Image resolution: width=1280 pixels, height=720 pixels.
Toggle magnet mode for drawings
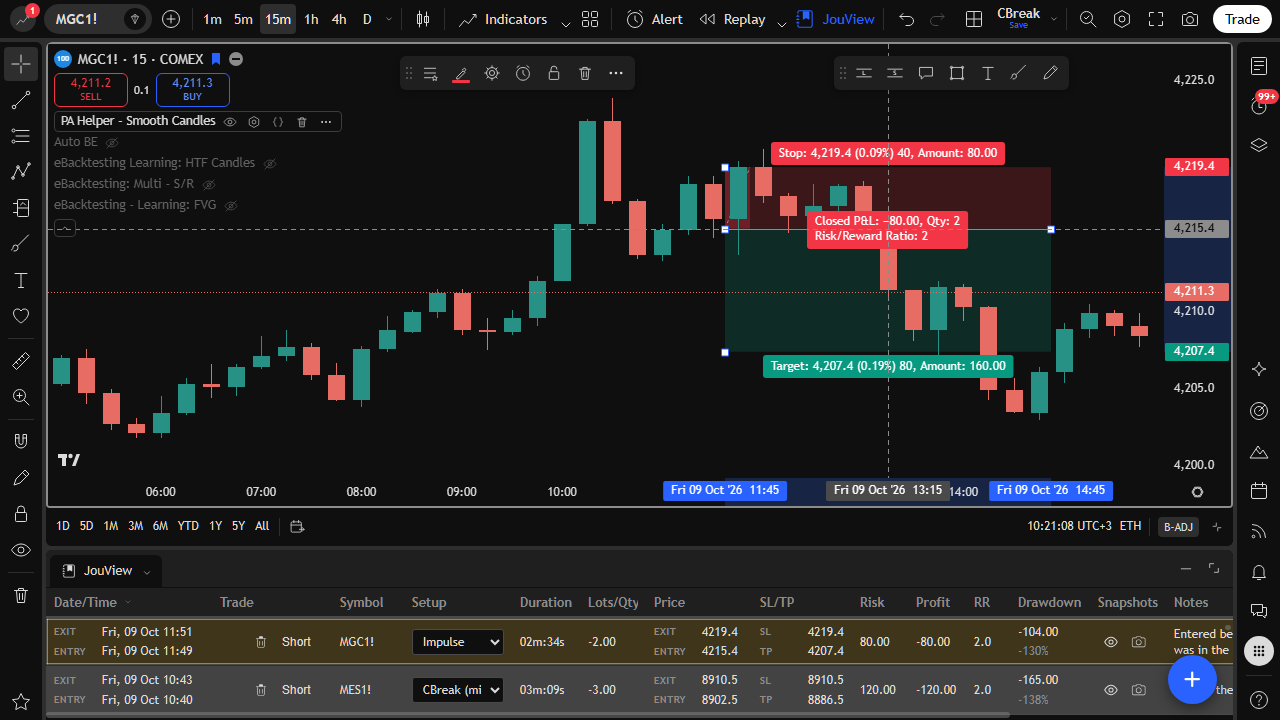point(21,441)
